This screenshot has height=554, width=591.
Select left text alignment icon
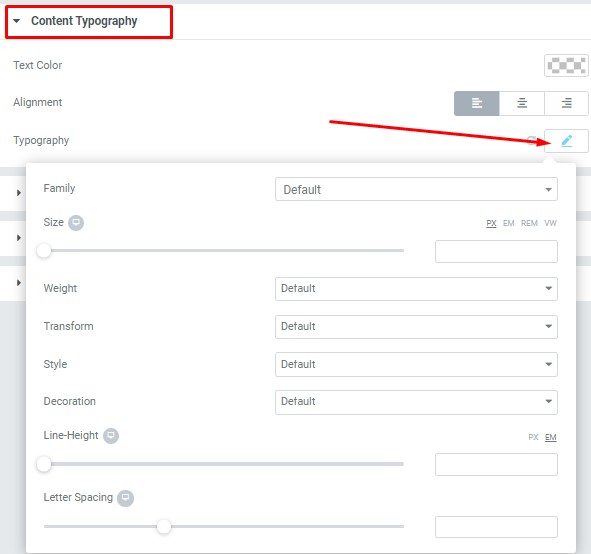coord(476,103)
